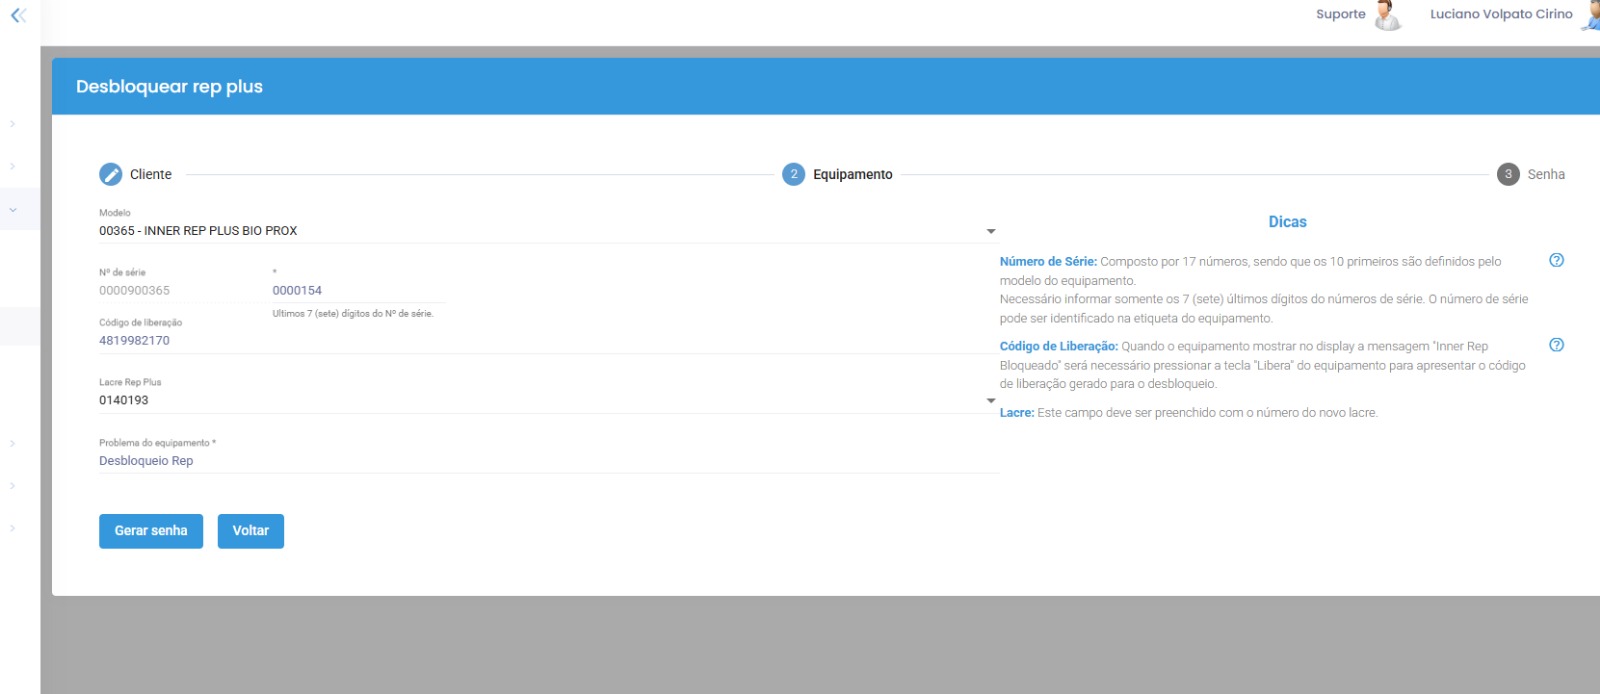Focus the last seven serial digits field

coord(358,291)
